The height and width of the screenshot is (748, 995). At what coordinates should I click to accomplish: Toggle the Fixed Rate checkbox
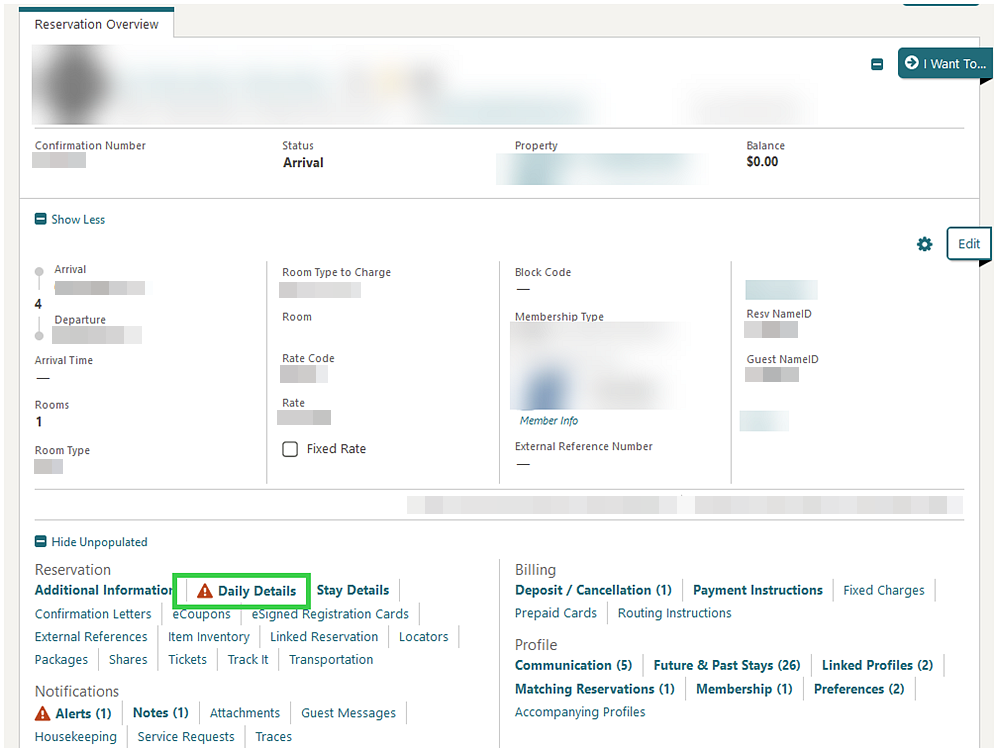290,449
